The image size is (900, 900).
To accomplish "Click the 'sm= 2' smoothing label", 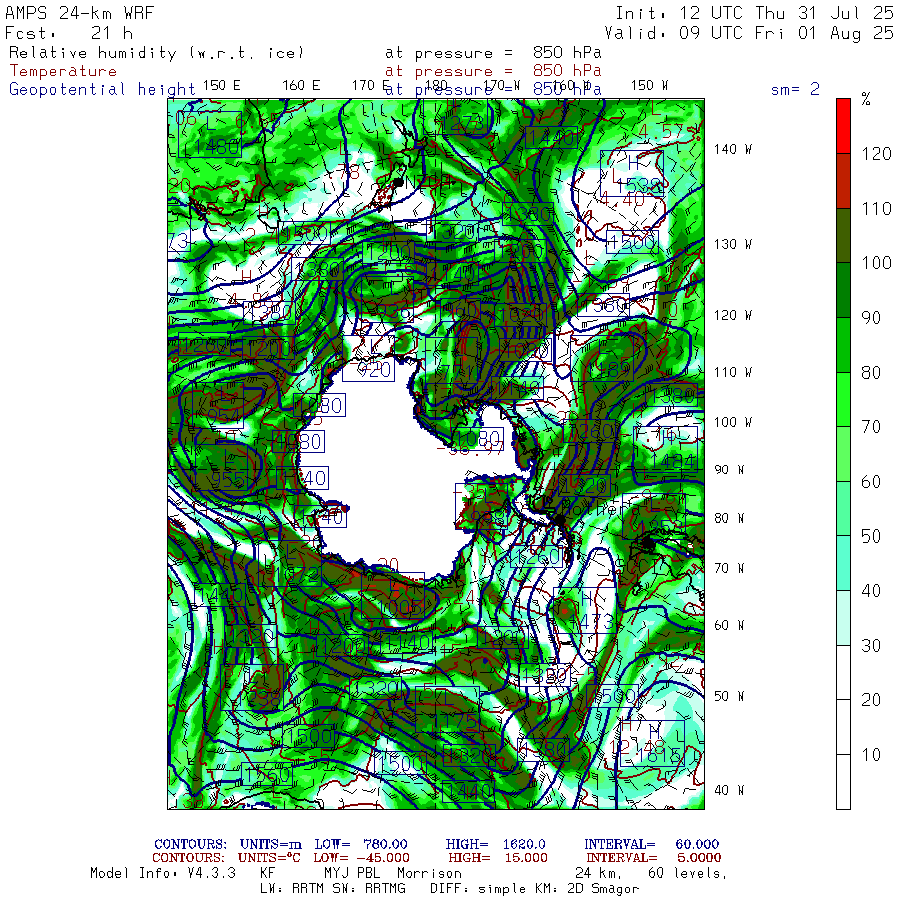I will click(x=795, y=89).
